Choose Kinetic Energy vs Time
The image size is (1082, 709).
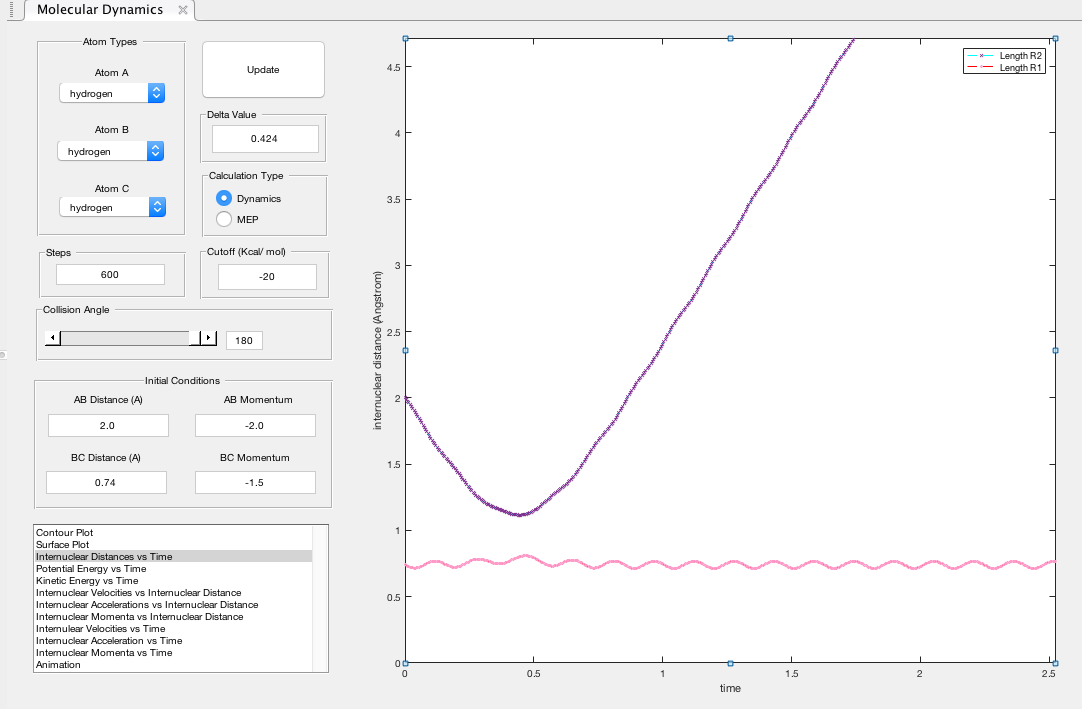pyautogui.click(x=173, y=581)
